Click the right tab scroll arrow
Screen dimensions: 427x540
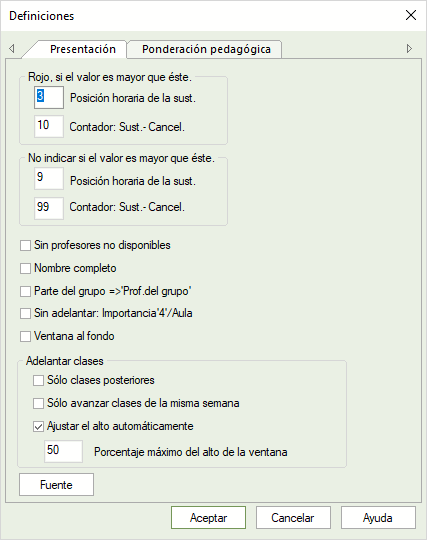409,48
